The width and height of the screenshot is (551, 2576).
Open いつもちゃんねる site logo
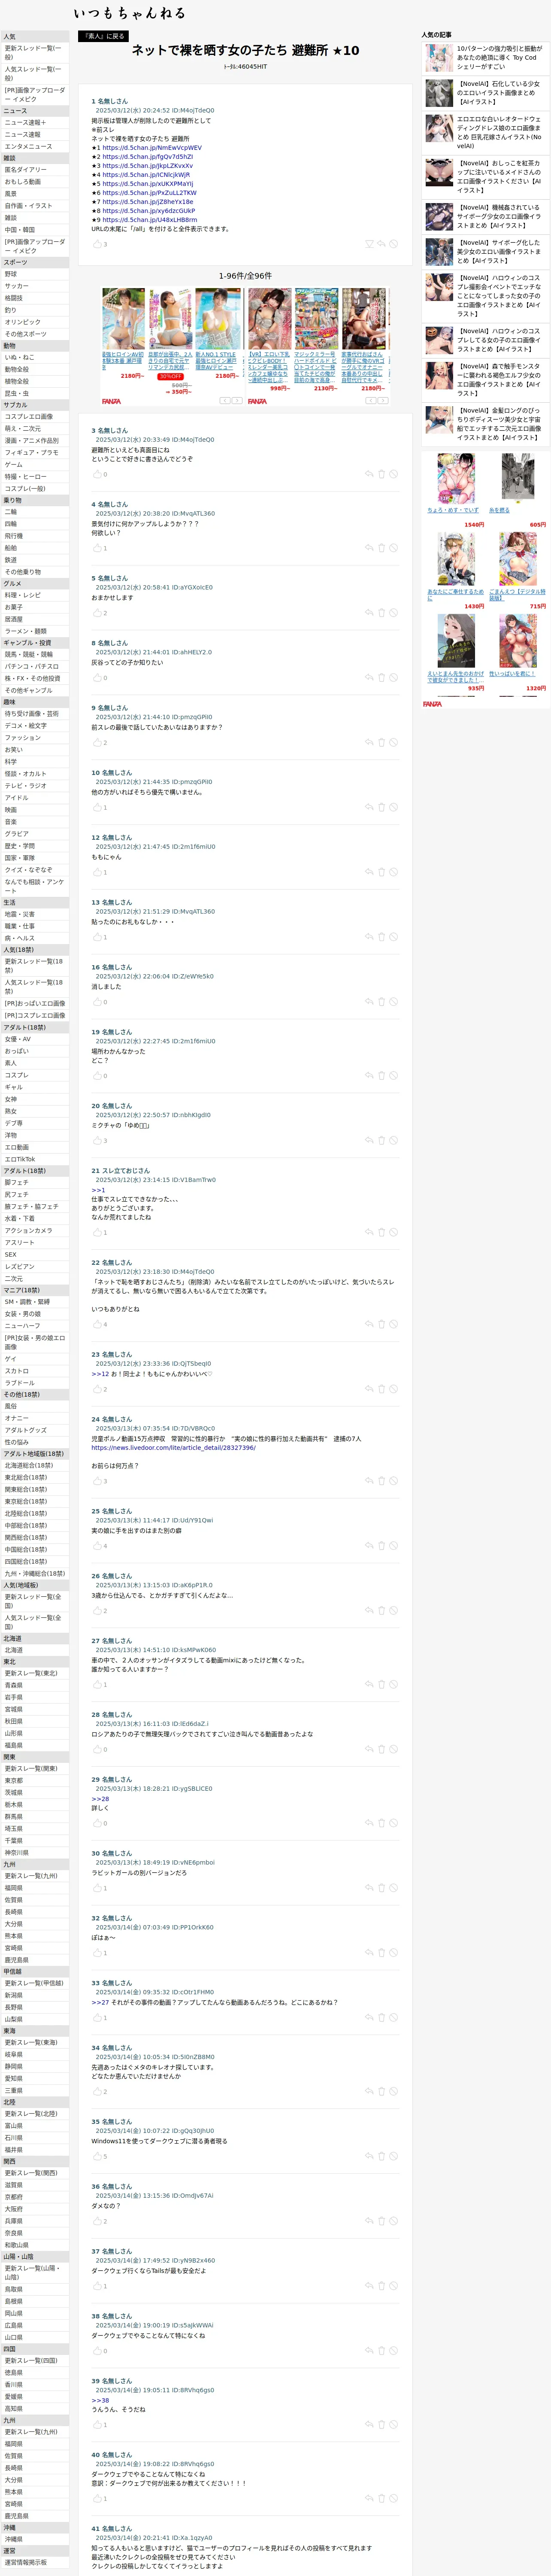(x=129, y=13)
